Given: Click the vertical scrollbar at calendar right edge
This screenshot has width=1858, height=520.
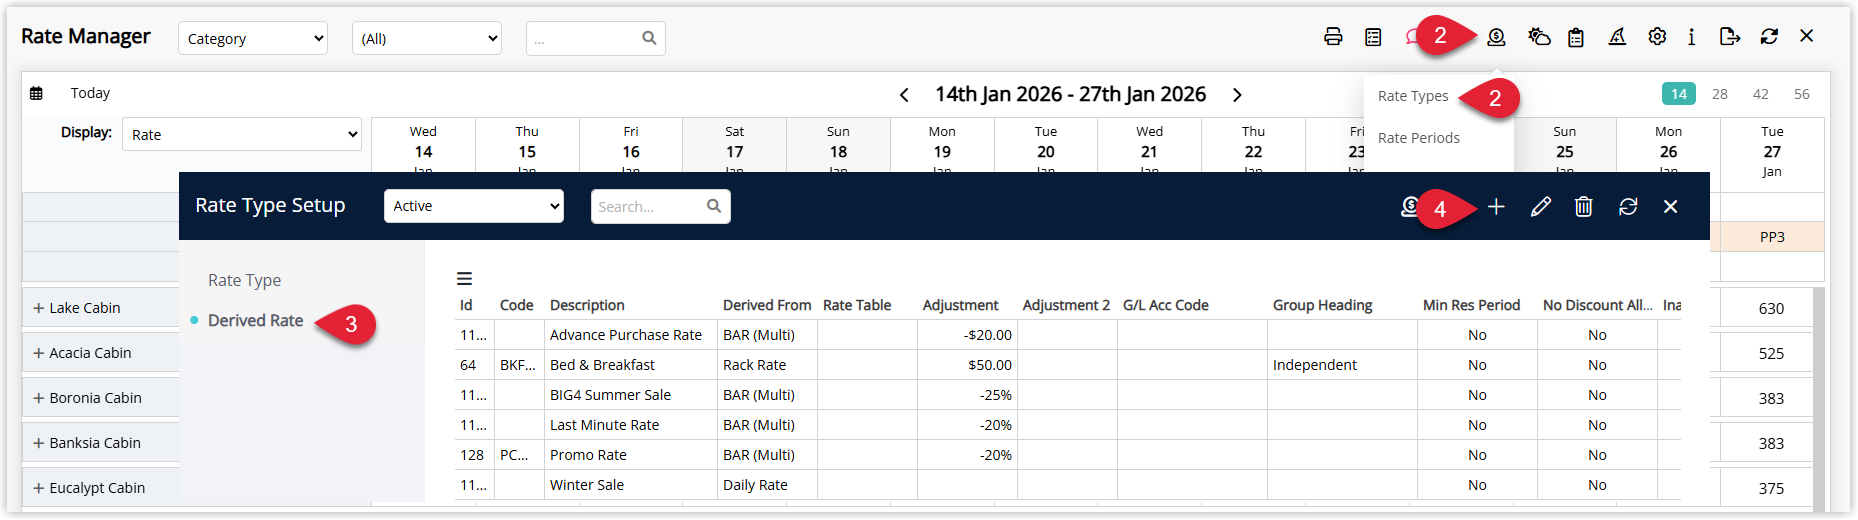Looking at the screenshot, I should tap(1819, 400).
